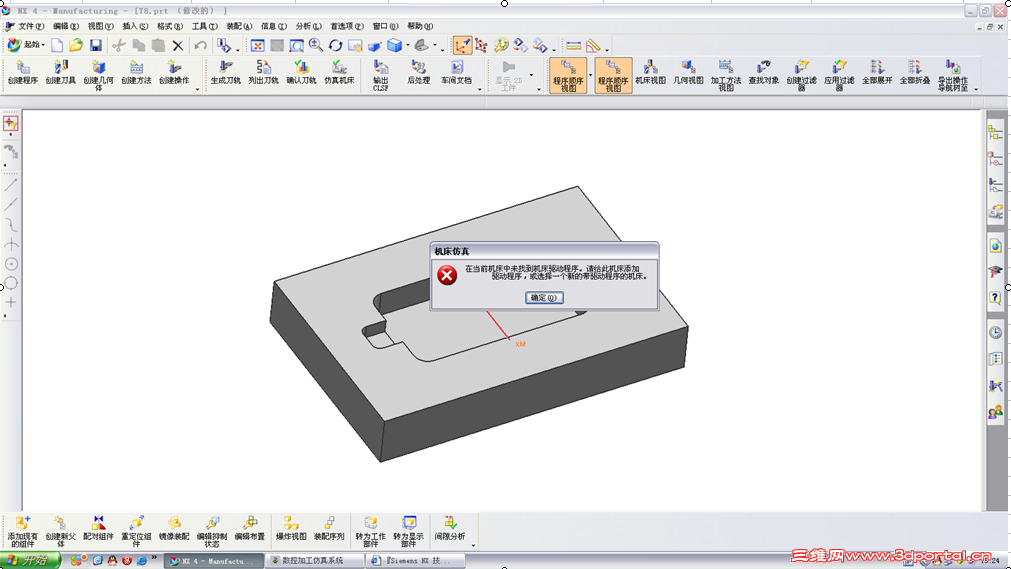The width and height of the screenshot is (1011, 569).
Task: Click 全部折叠 to collapse all
Action: pos(915,72)
